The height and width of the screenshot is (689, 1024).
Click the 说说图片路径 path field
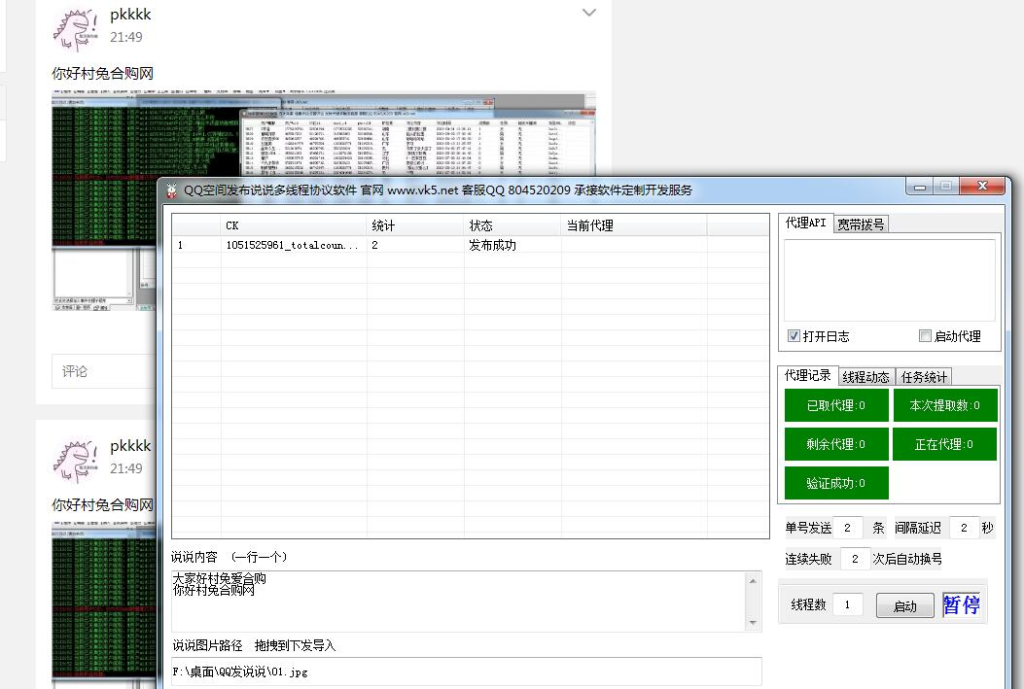[x=466, y=671]
